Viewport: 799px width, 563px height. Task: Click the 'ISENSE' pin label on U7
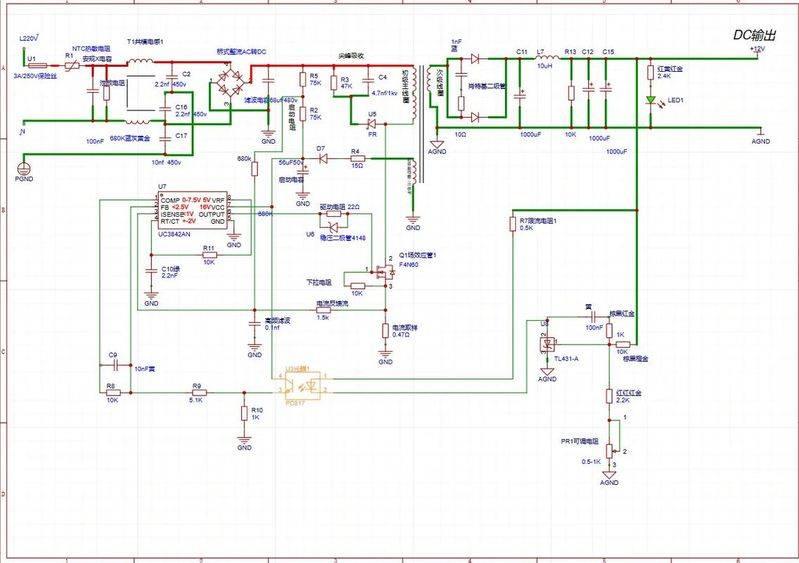tap(171, 215)
